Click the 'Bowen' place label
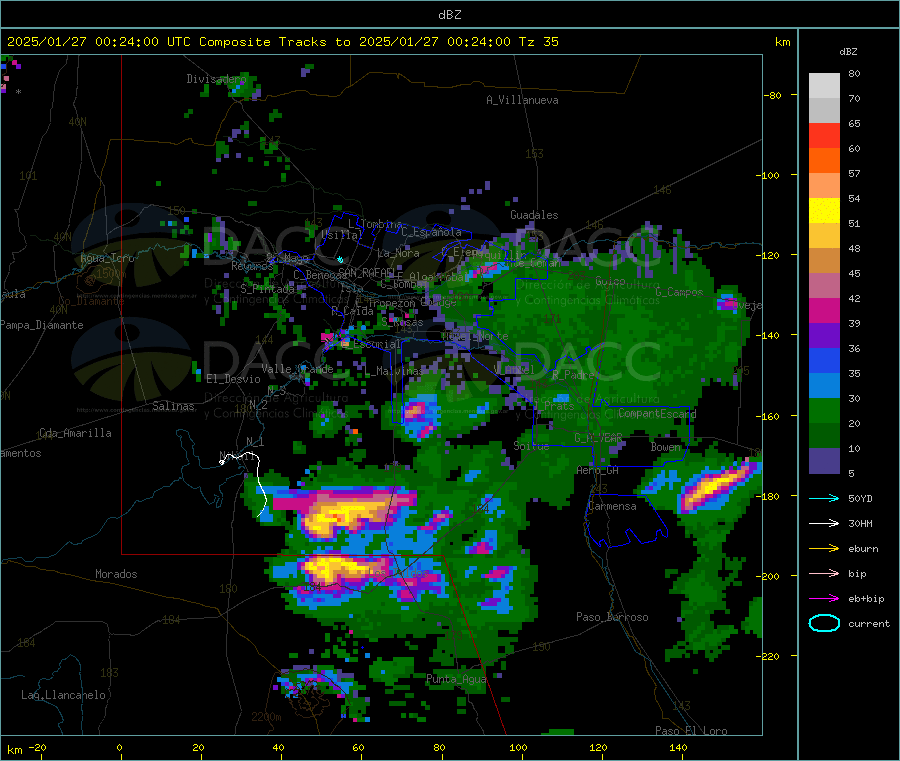 coord(666,447)
